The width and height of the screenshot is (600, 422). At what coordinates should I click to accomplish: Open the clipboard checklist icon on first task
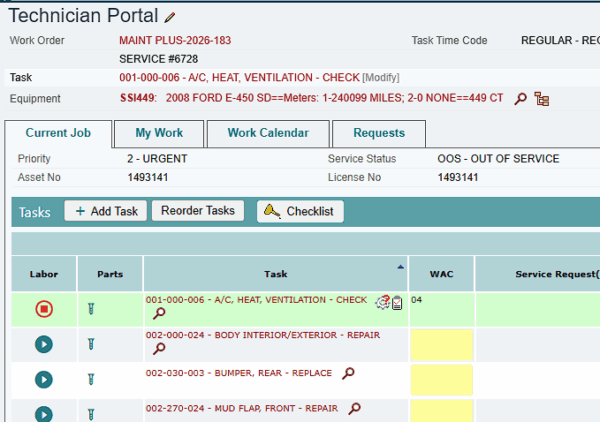[397, 303]
